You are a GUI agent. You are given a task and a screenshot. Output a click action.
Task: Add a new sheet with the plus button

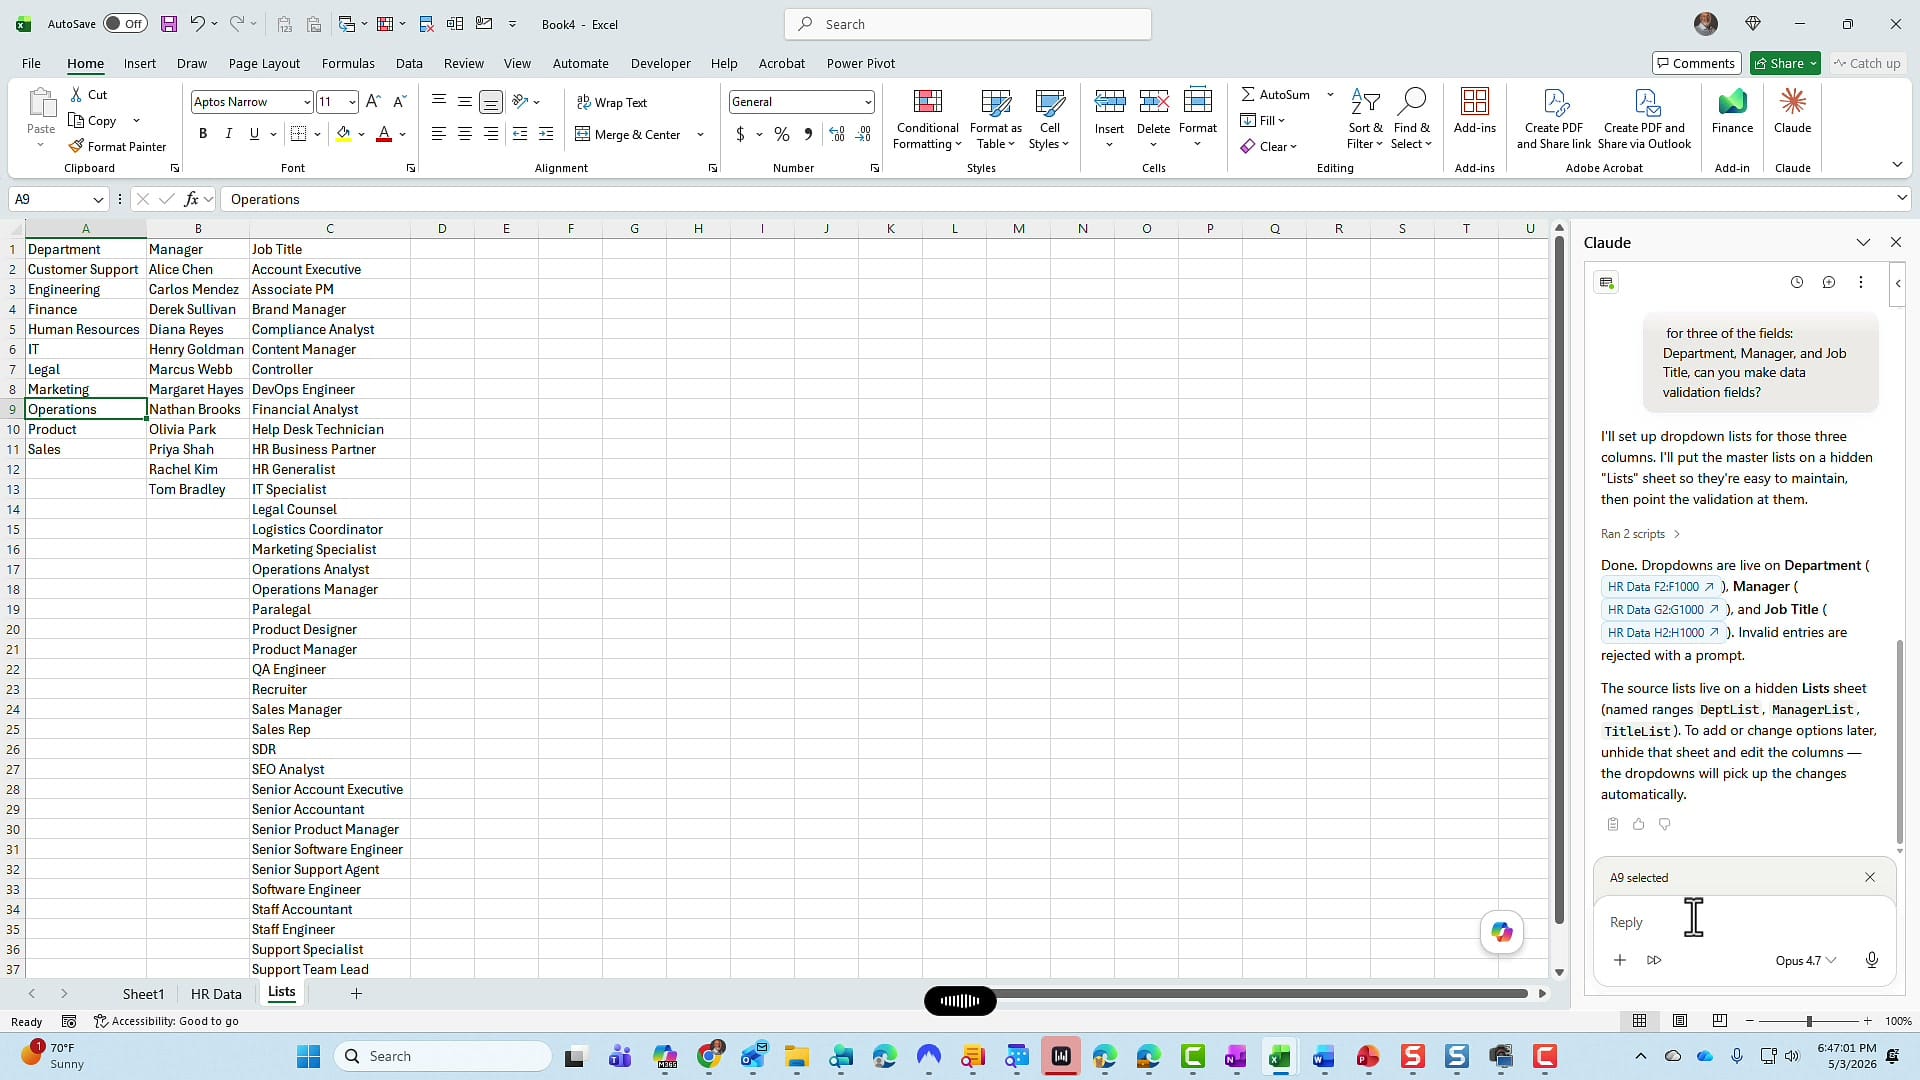pyautogui.click(x=356, y=993)
